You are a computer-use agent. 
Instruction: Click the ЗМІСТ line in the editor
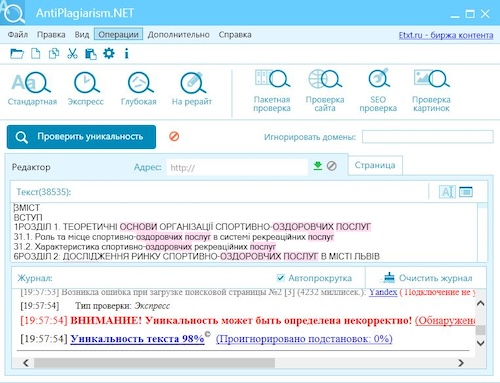pos(27,208)
